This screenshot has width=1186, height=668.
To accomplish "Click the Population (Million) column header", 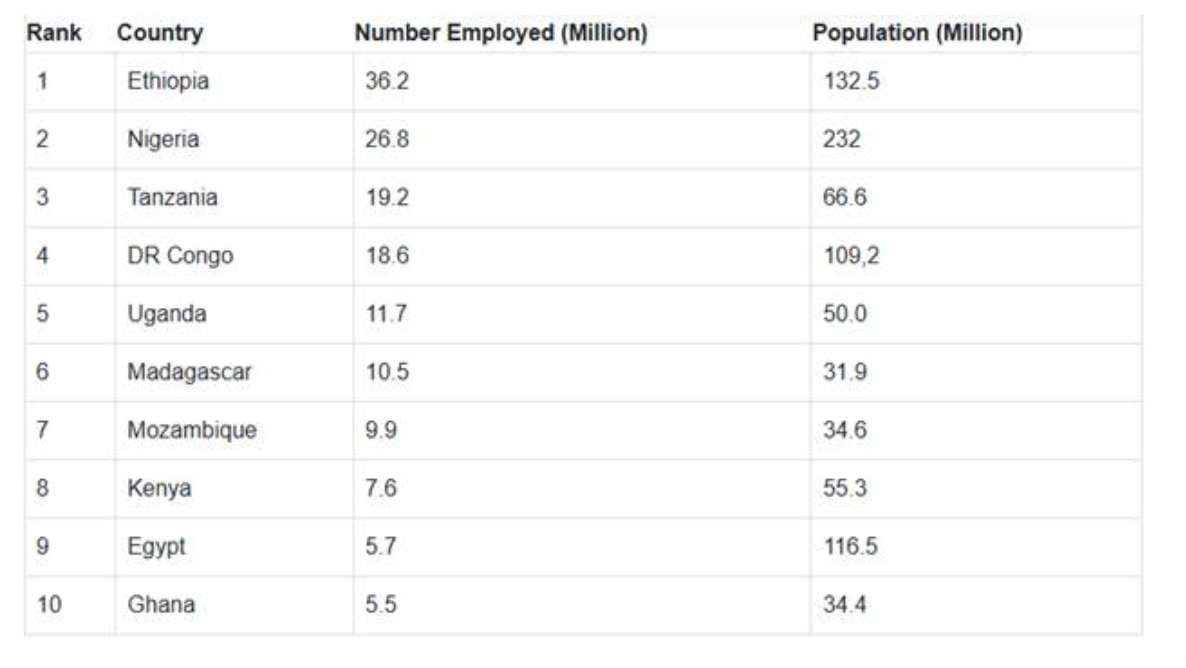I will 917,33.
